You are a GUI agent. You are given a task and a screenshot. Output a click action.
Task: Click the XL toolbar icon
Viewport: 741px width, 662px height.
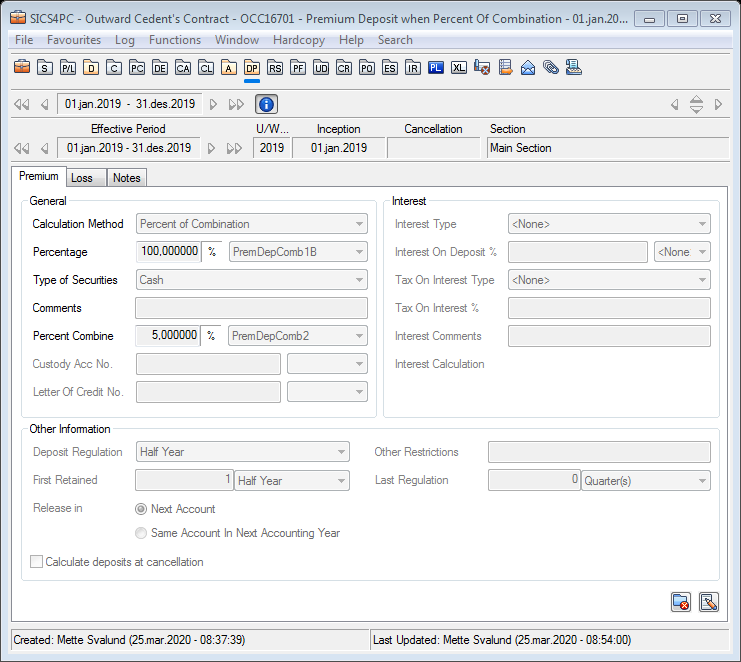[x=458, y=68]
